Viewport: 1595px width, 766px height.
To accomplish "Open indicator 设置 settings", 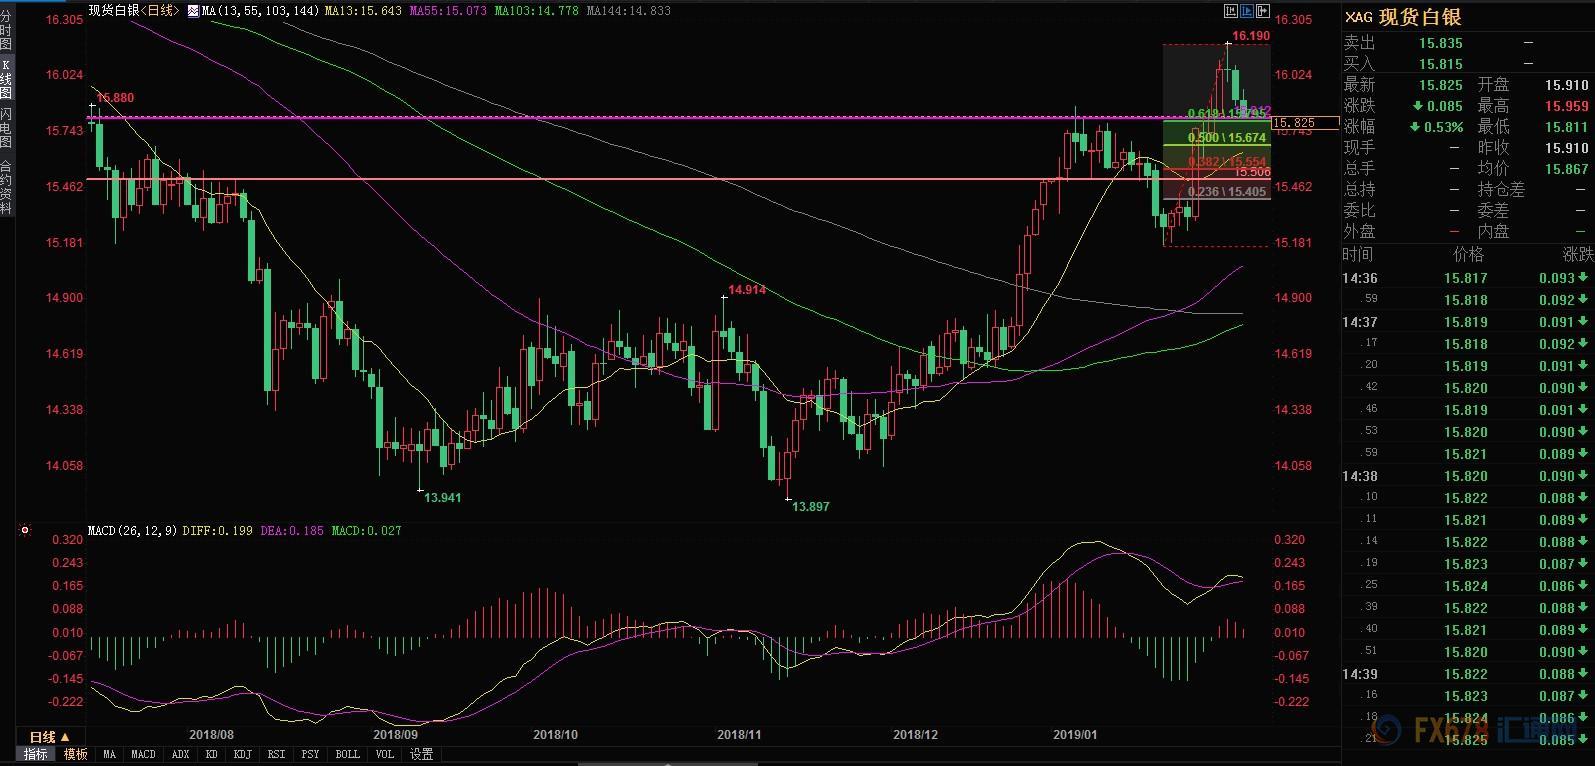I will [x=421, y=754].
